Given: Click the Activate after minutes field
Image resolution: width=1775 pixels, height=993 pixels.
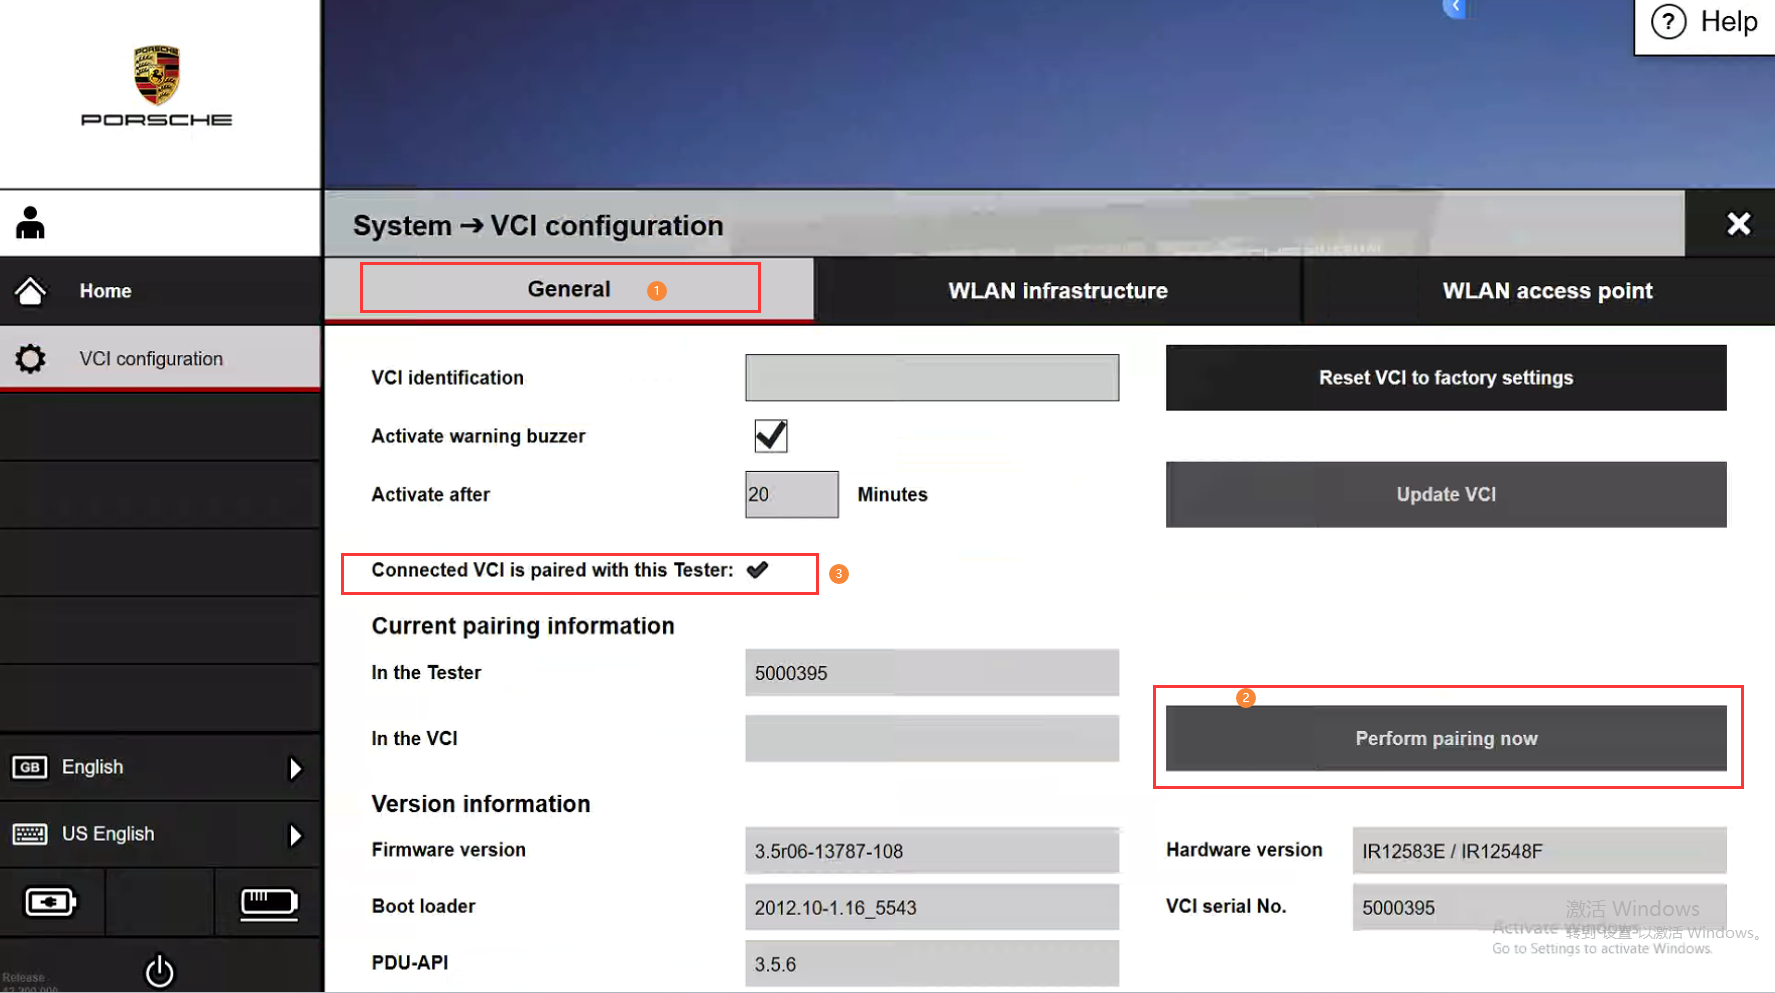Looking at the screenshot, I should coord(791,494).
